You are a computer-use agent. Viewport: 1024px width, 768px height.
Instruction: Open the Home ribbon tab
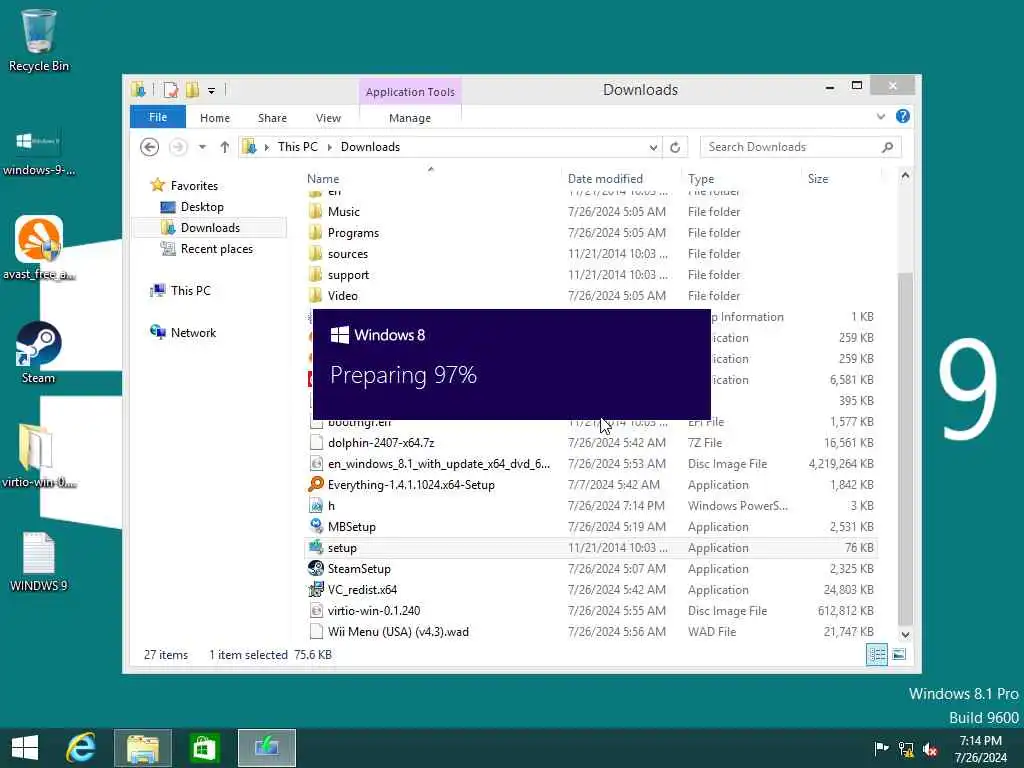pyautogui.click(x=215, y=118)
